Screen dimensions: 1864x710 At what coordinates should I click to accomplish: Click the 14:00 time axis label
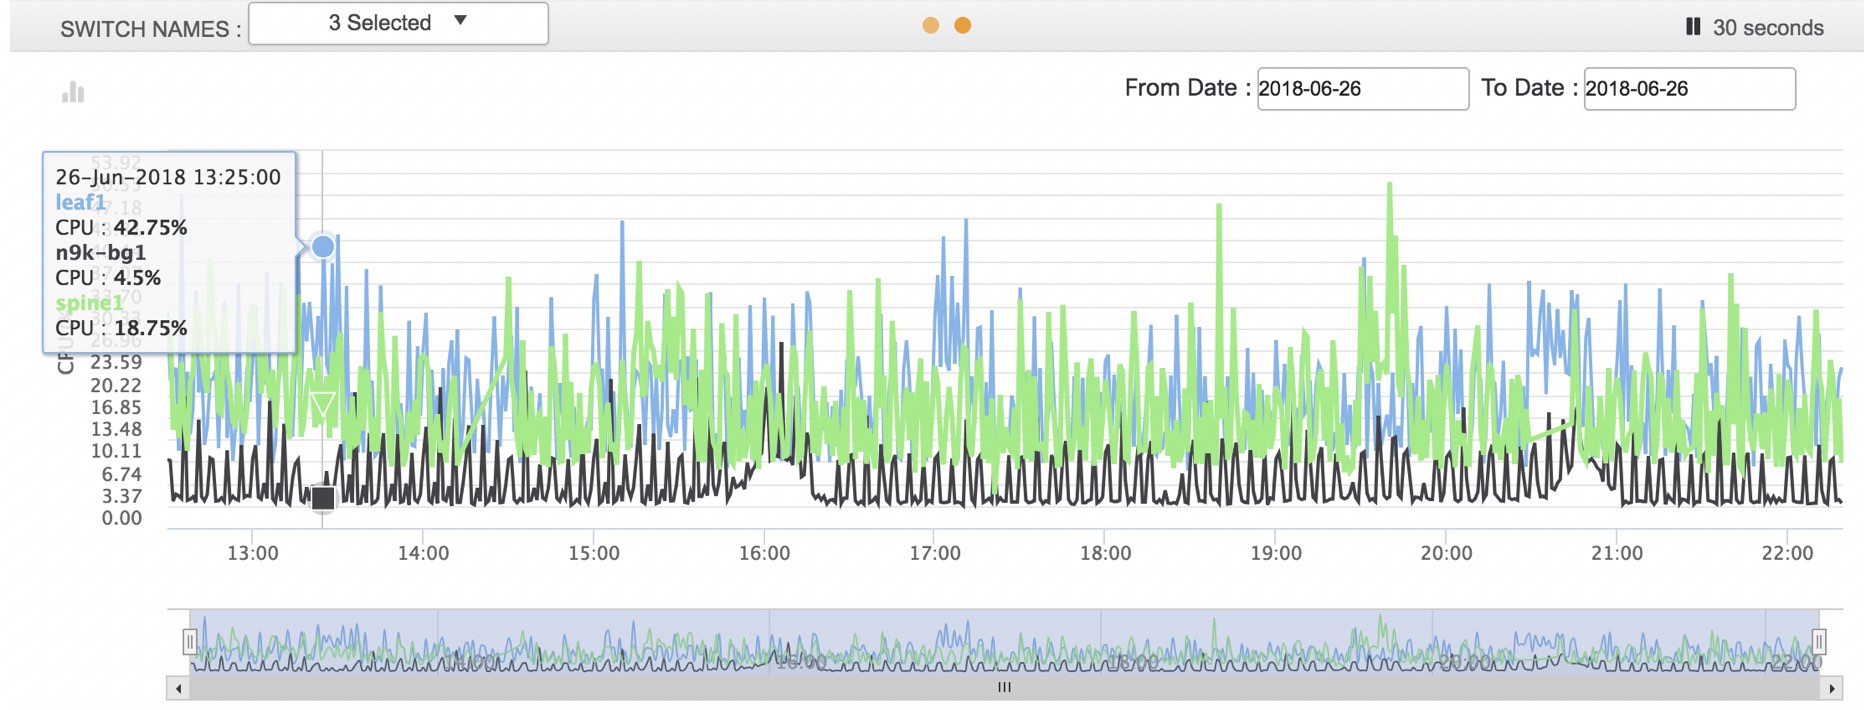(423, 553)
